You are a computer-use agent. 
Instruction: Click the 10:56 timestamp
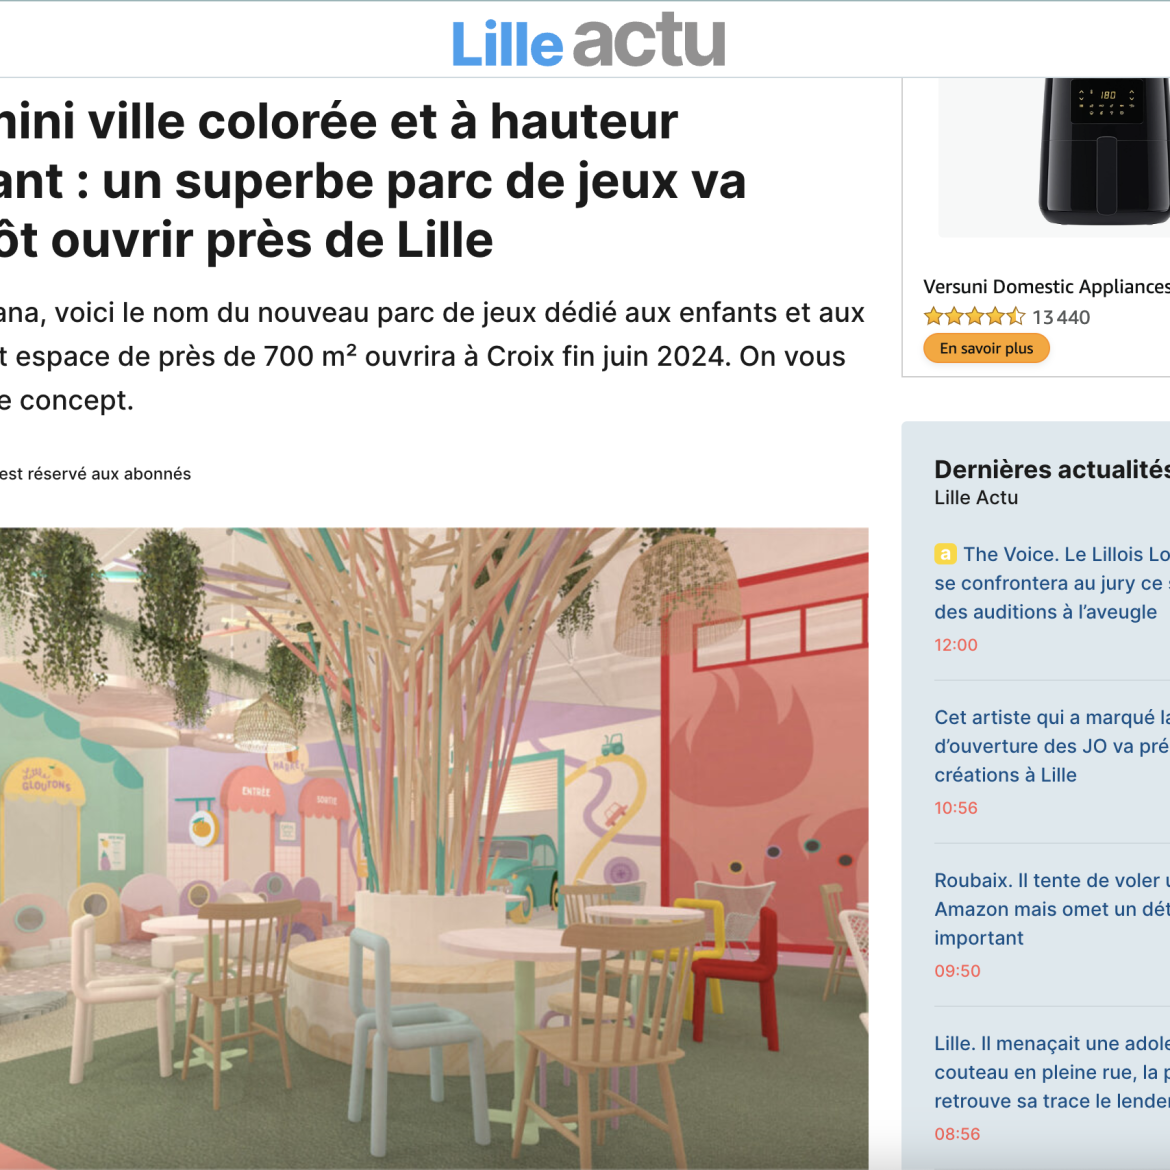click(956, 807)
